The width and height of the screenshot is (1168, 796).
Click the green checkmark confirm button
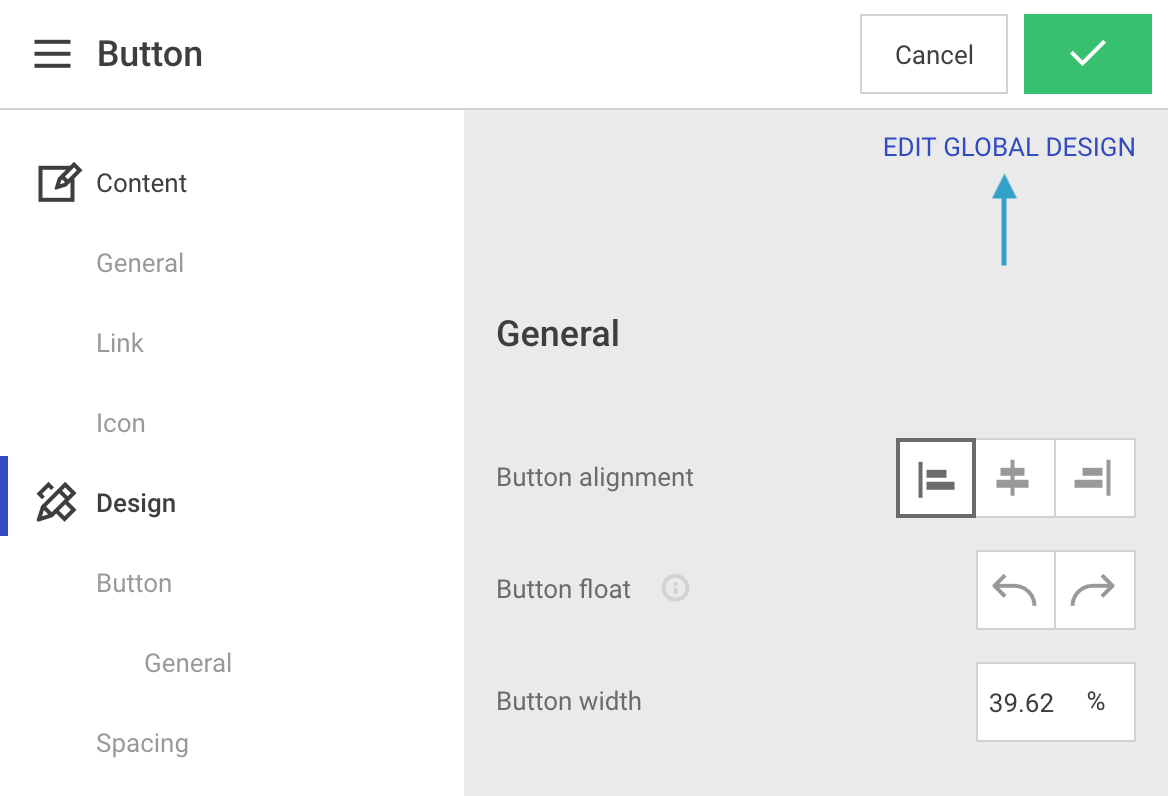[x=1088, y=54]
